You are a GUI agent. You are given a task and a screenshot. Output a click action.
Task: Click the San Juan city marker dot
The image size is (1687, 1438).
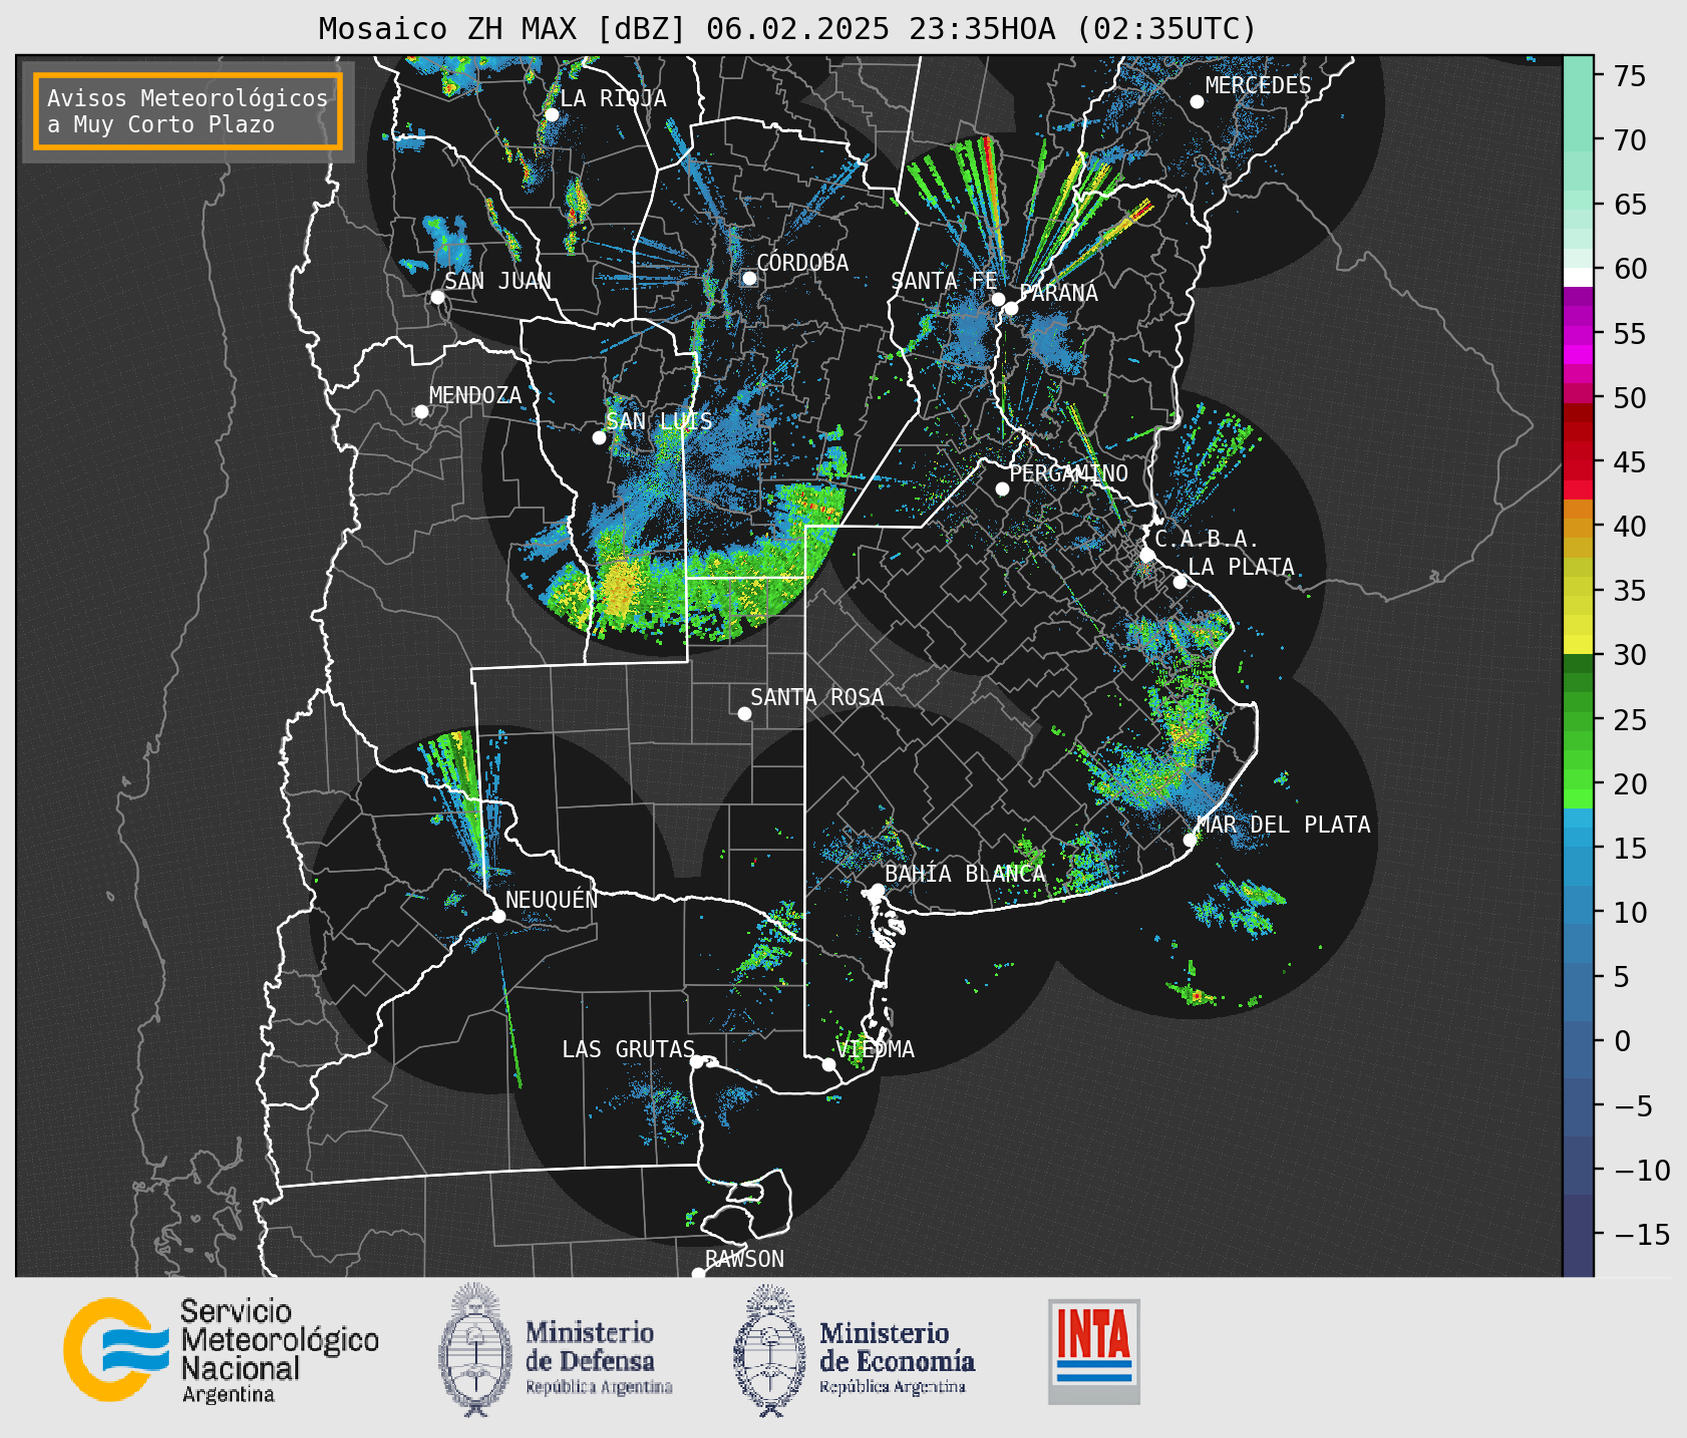[437, 297]
